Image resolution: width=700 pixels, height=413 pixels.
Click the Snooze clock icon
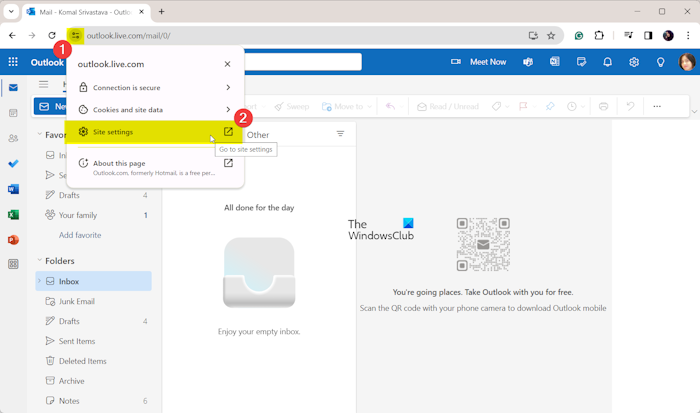[571, 106]
